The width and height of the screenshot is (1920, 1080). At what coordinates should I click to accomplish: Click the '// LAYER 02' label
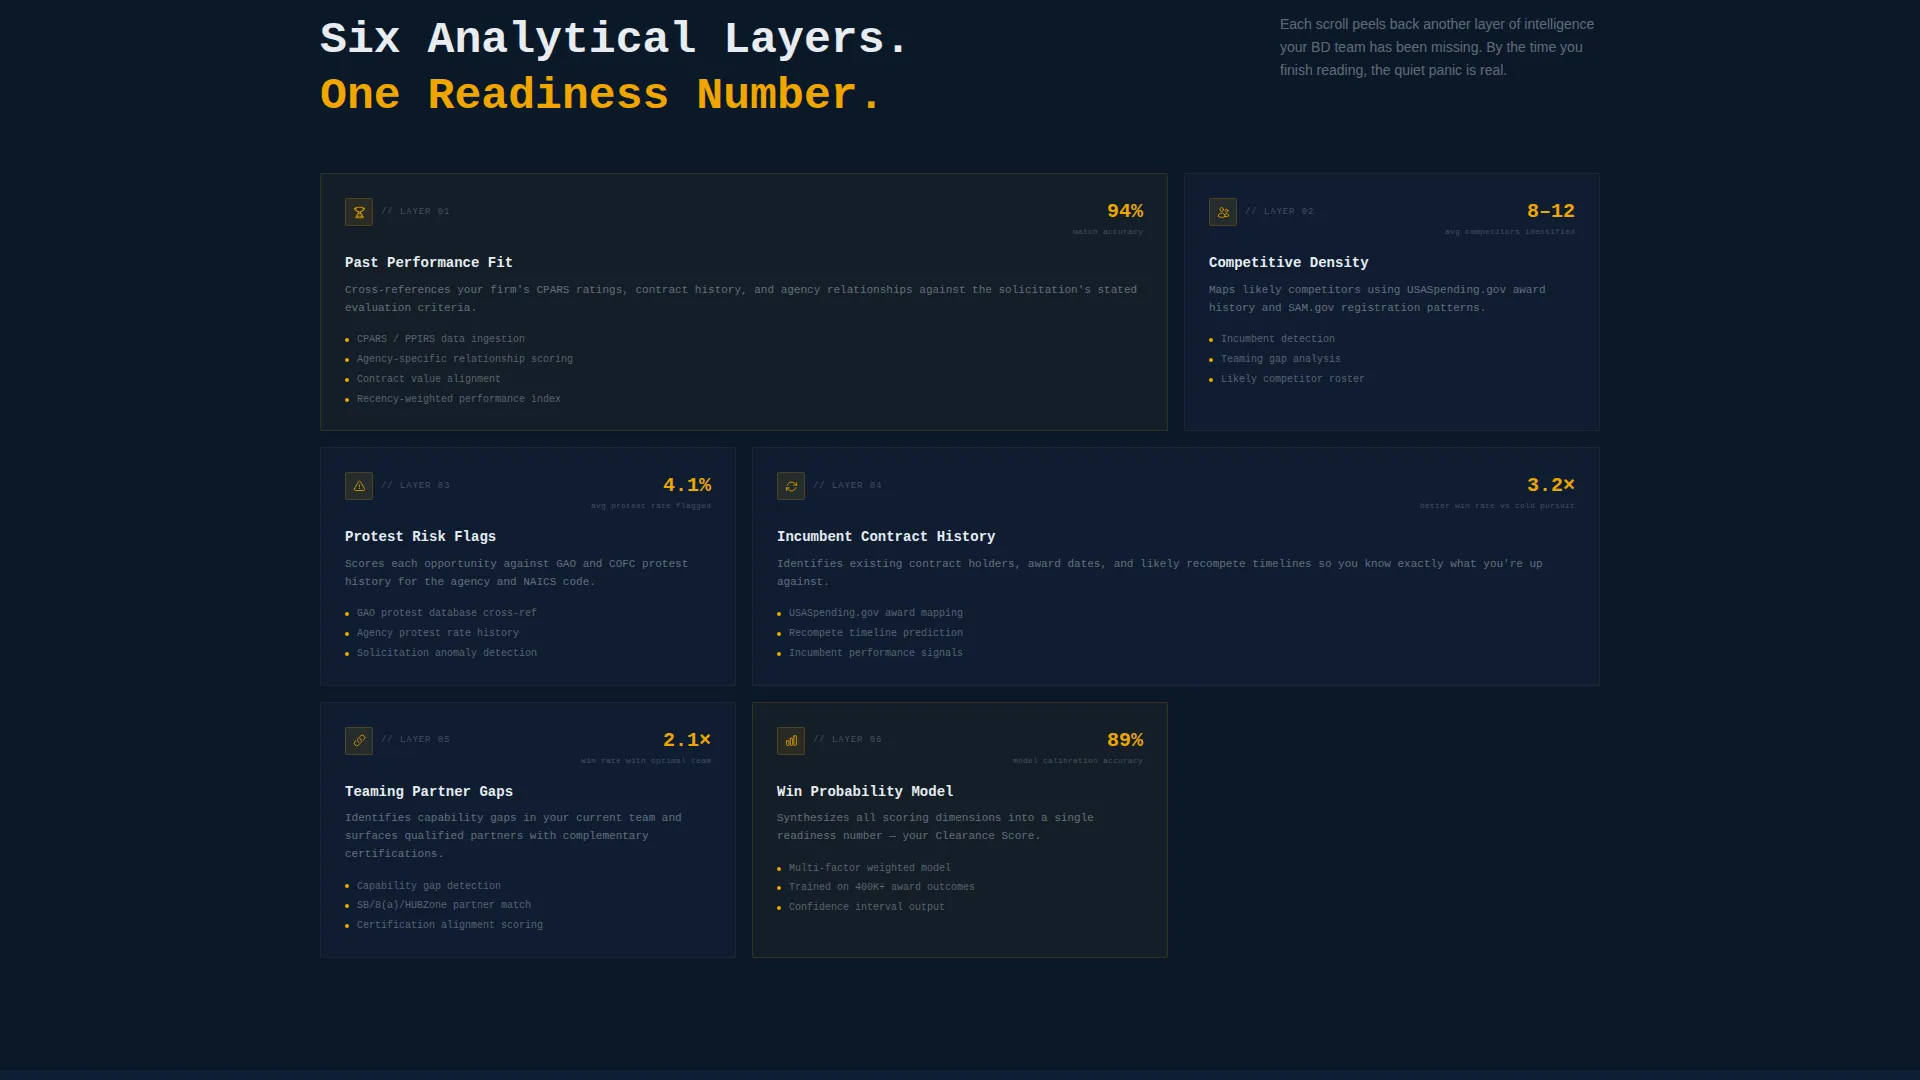click(x=1279, y=212)
